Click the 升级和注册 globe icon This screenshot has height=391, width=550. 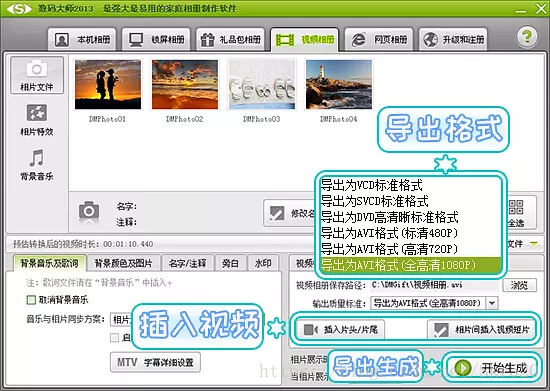point(430,40)
